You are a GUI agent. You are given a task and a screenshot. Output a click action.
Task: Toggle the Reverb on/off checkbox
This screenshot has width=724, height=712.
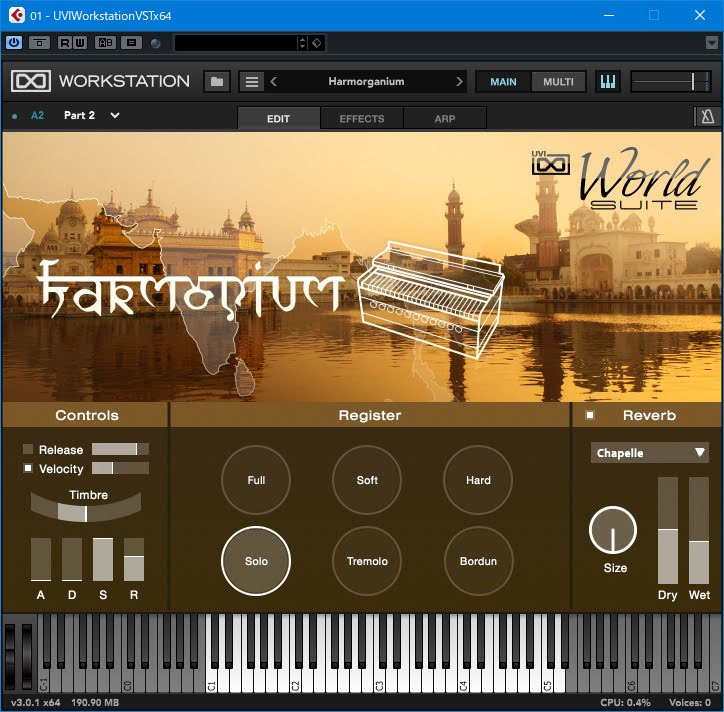[x=590, y=415]
